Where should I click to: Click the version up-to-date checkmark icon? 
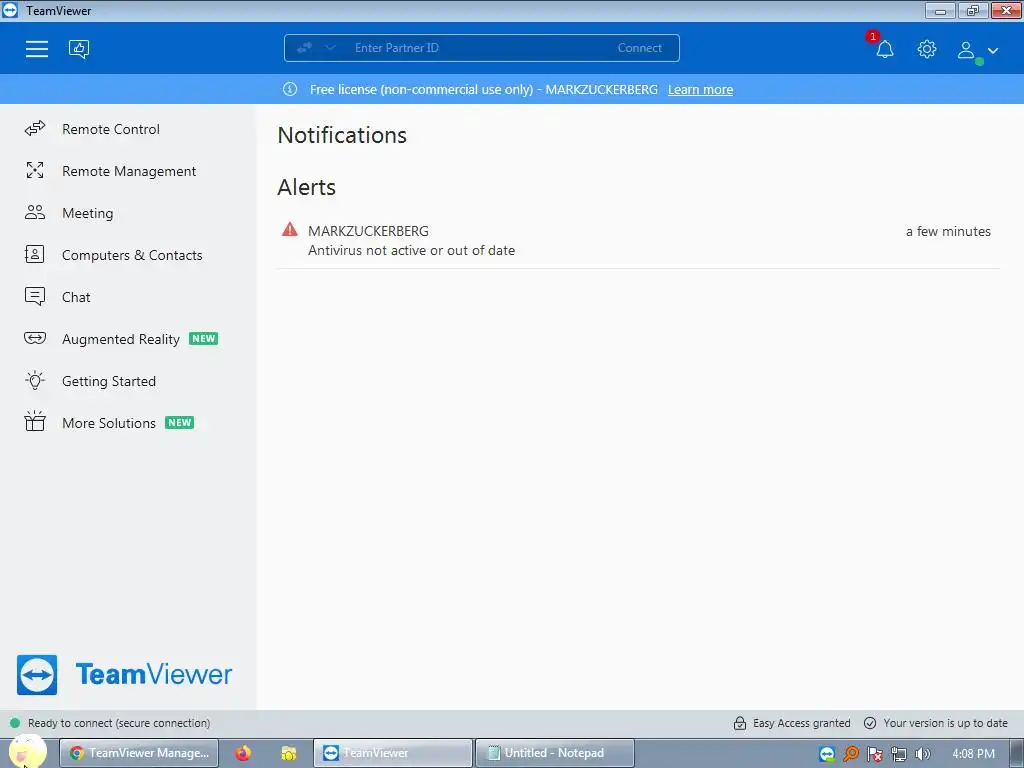pos(870,723)
